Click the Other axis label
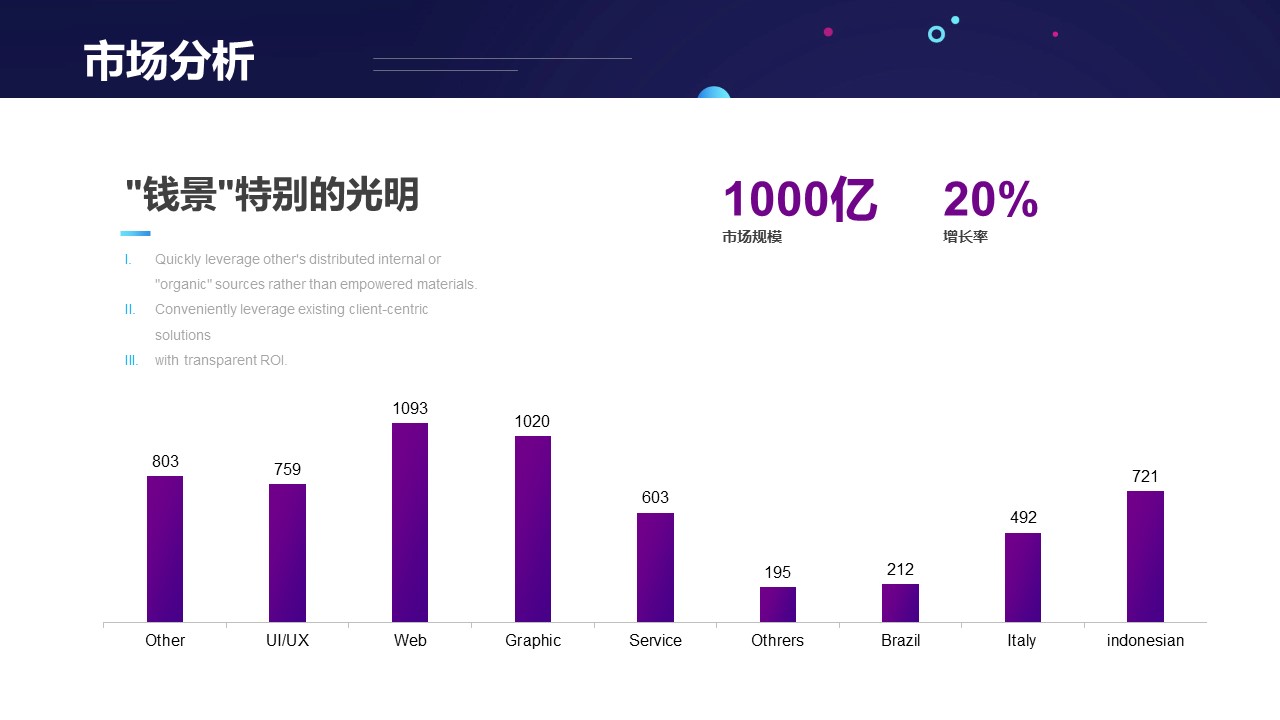 (165, 640)
